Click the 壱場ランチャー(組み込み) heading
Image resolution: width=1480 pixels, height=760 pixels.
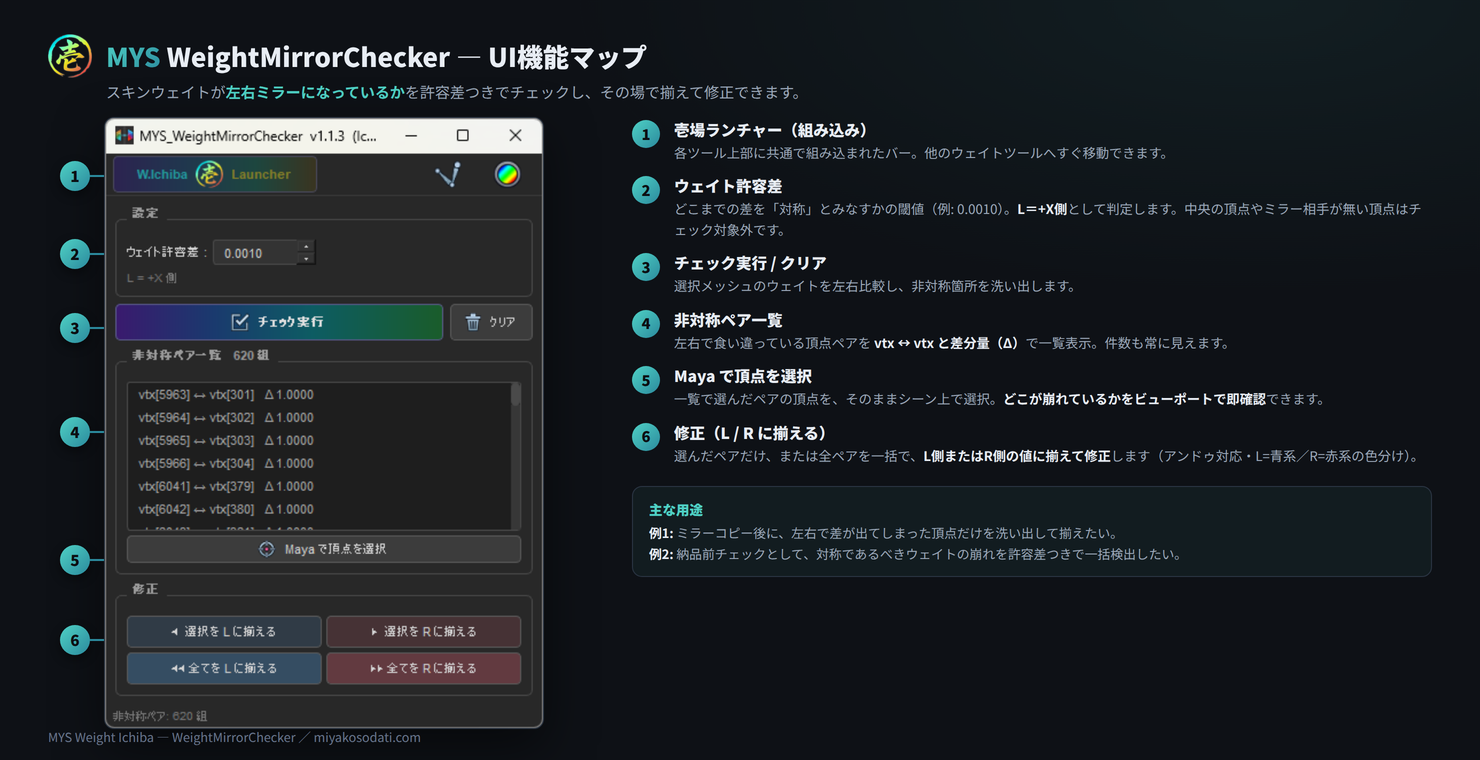(770, 131)
